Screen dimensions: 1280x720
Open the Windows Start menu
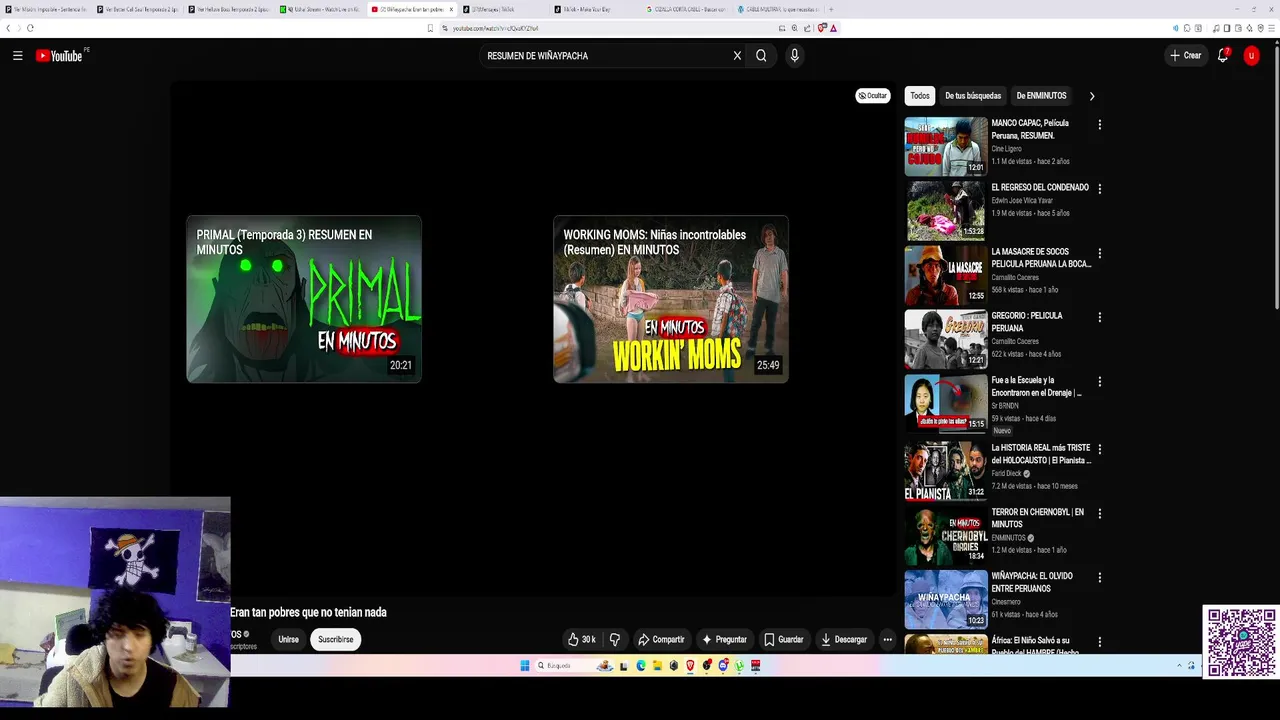pos(524,666)
